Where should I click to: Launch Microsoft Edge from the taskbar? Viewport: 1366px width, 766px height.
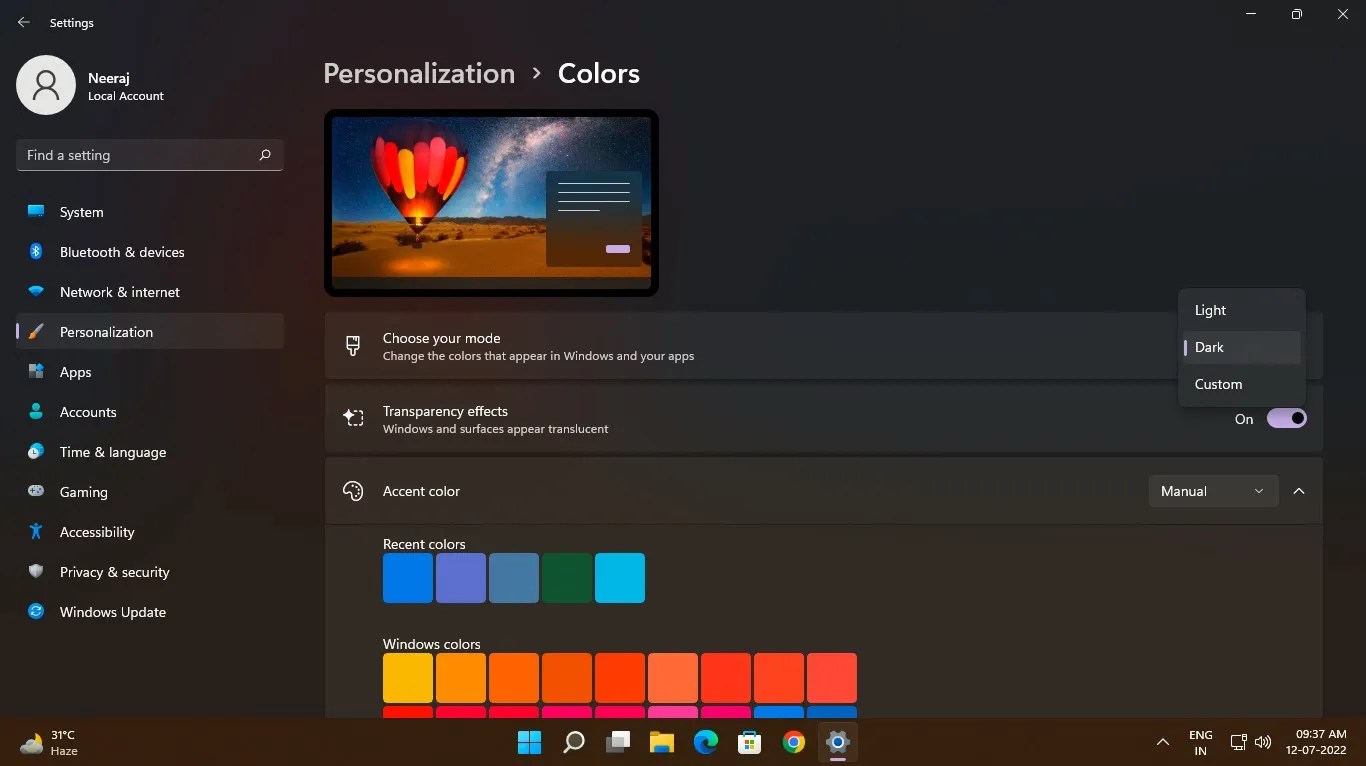705,742
